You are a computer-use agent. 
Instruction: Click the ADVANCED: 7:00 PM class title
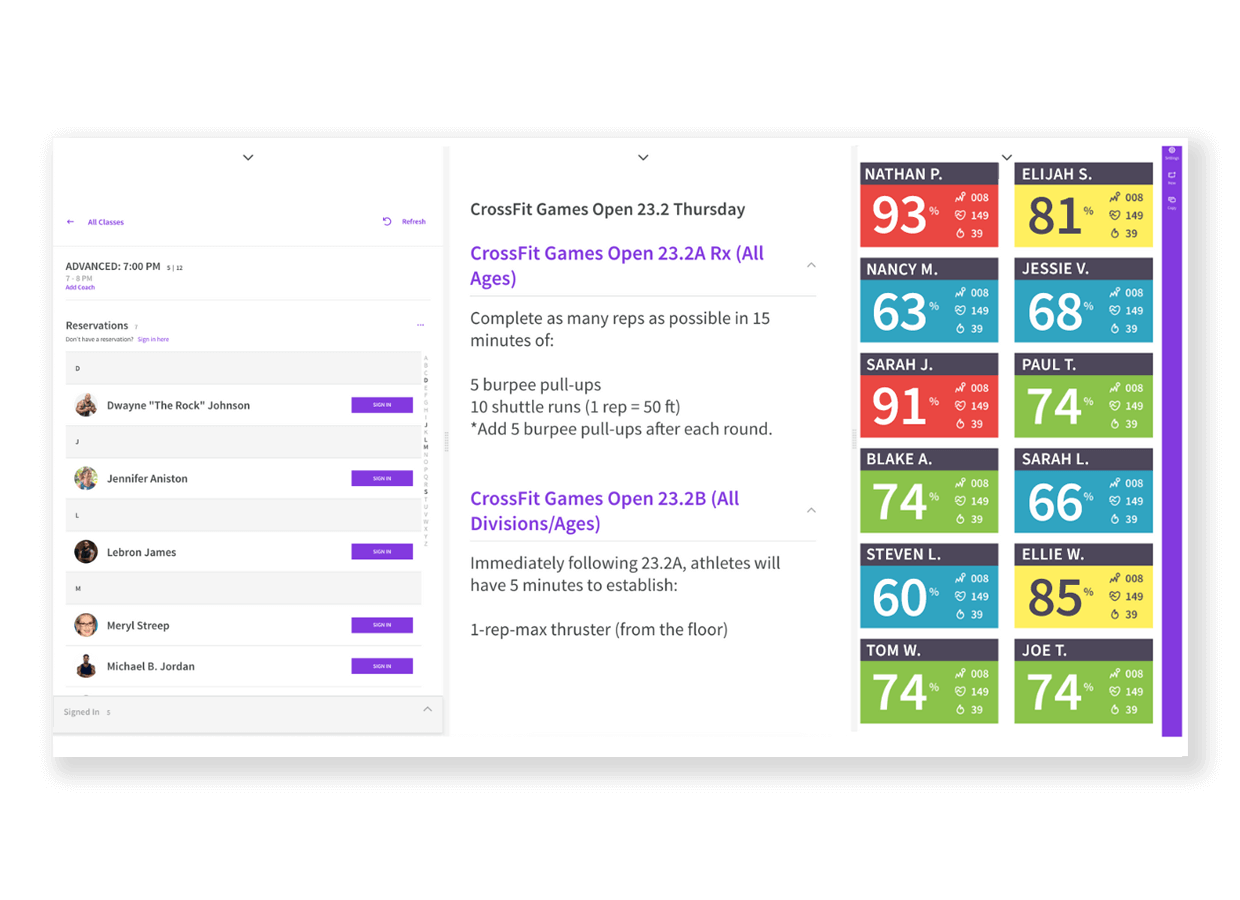(x=113, y=267)
